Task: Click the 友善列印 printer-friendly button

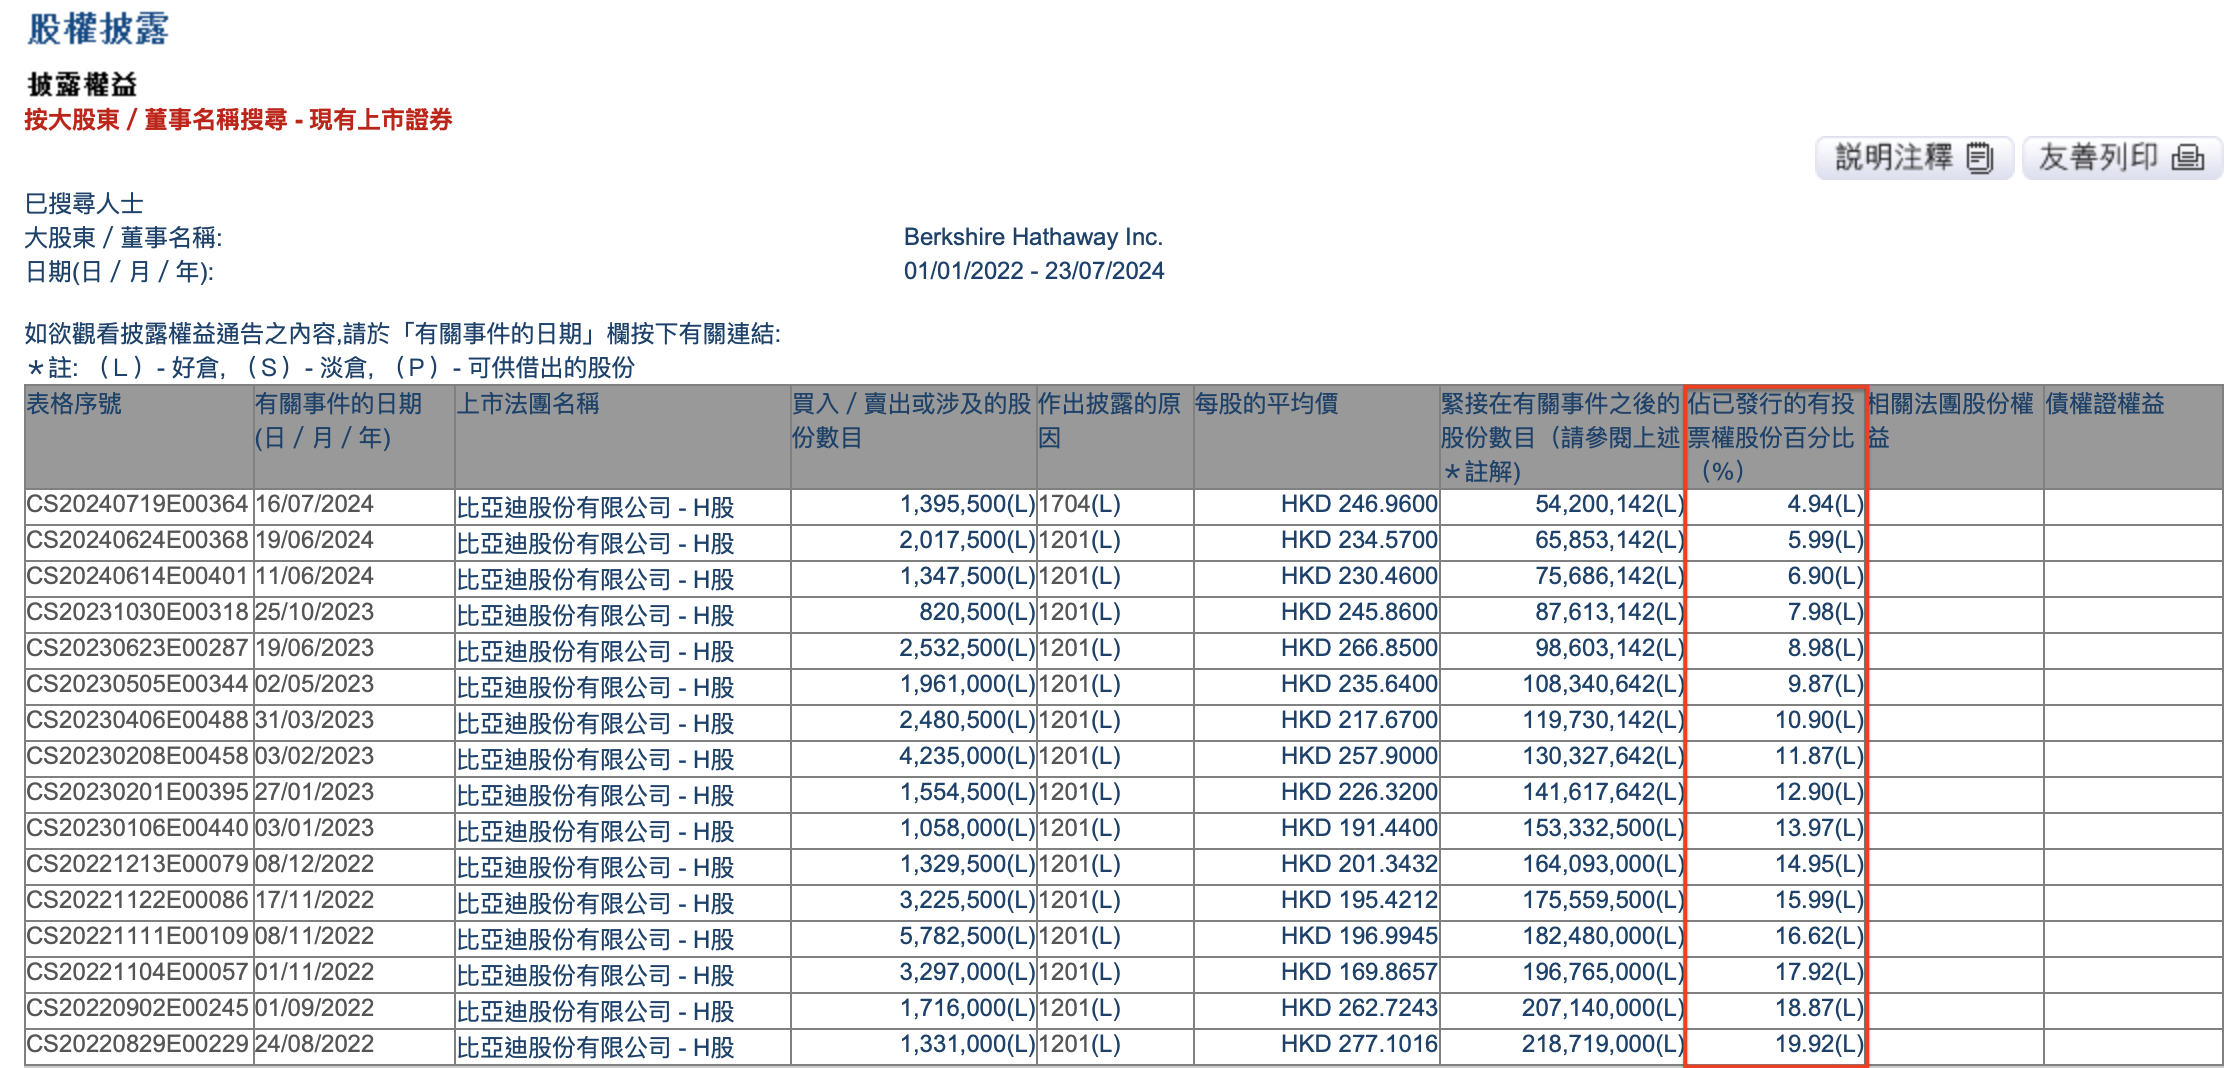Action: (x=2122, y=158)
